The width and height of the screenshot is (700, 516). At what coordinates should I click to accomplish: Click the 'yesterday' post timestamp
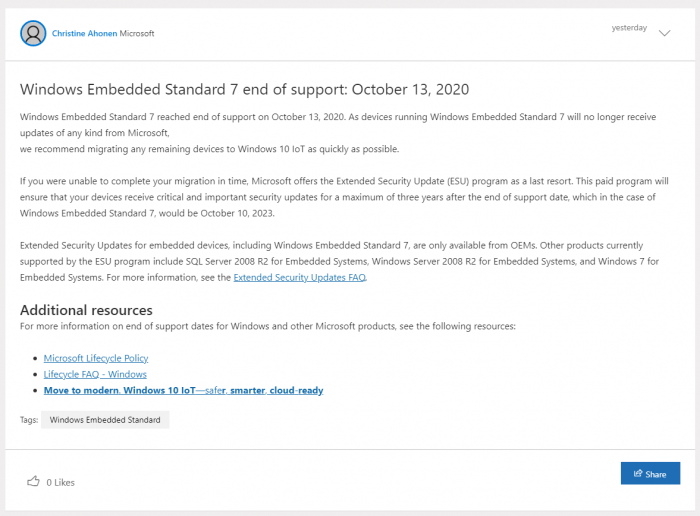point(629,28)
